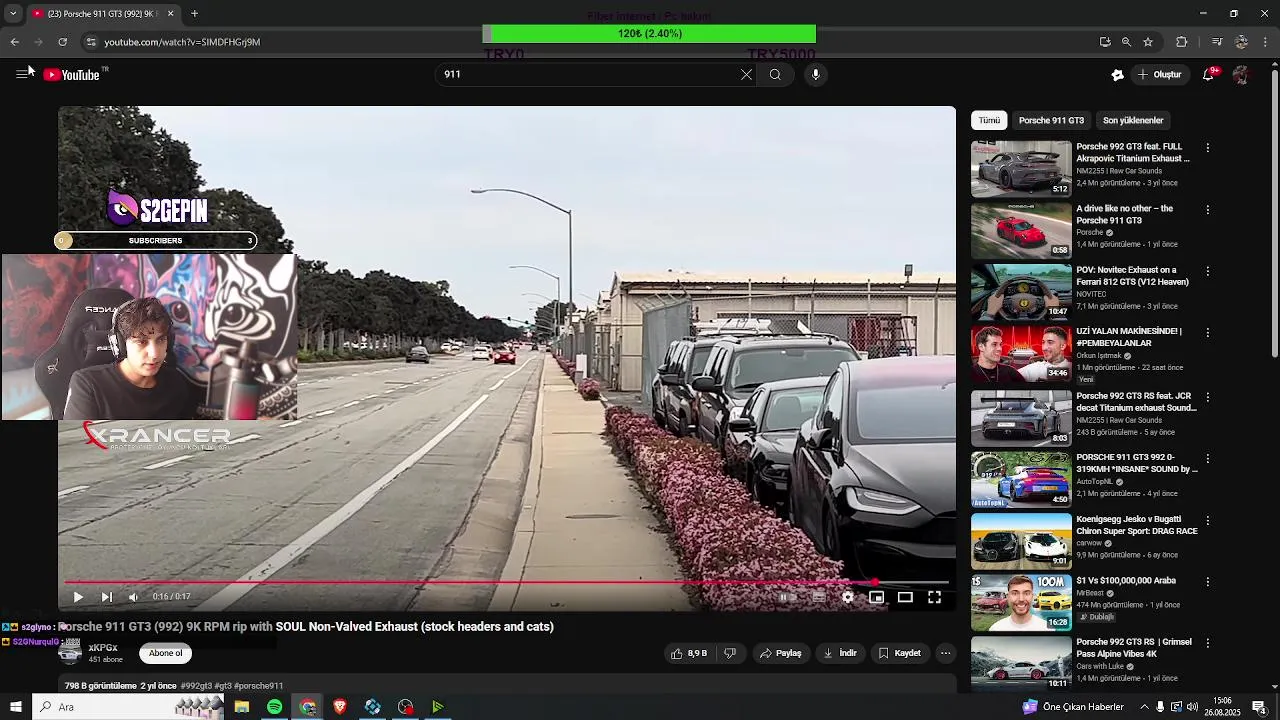This screenshot has height=720, width=1280.
Task: Go back in browser
Action: click(x=14, y=42)
